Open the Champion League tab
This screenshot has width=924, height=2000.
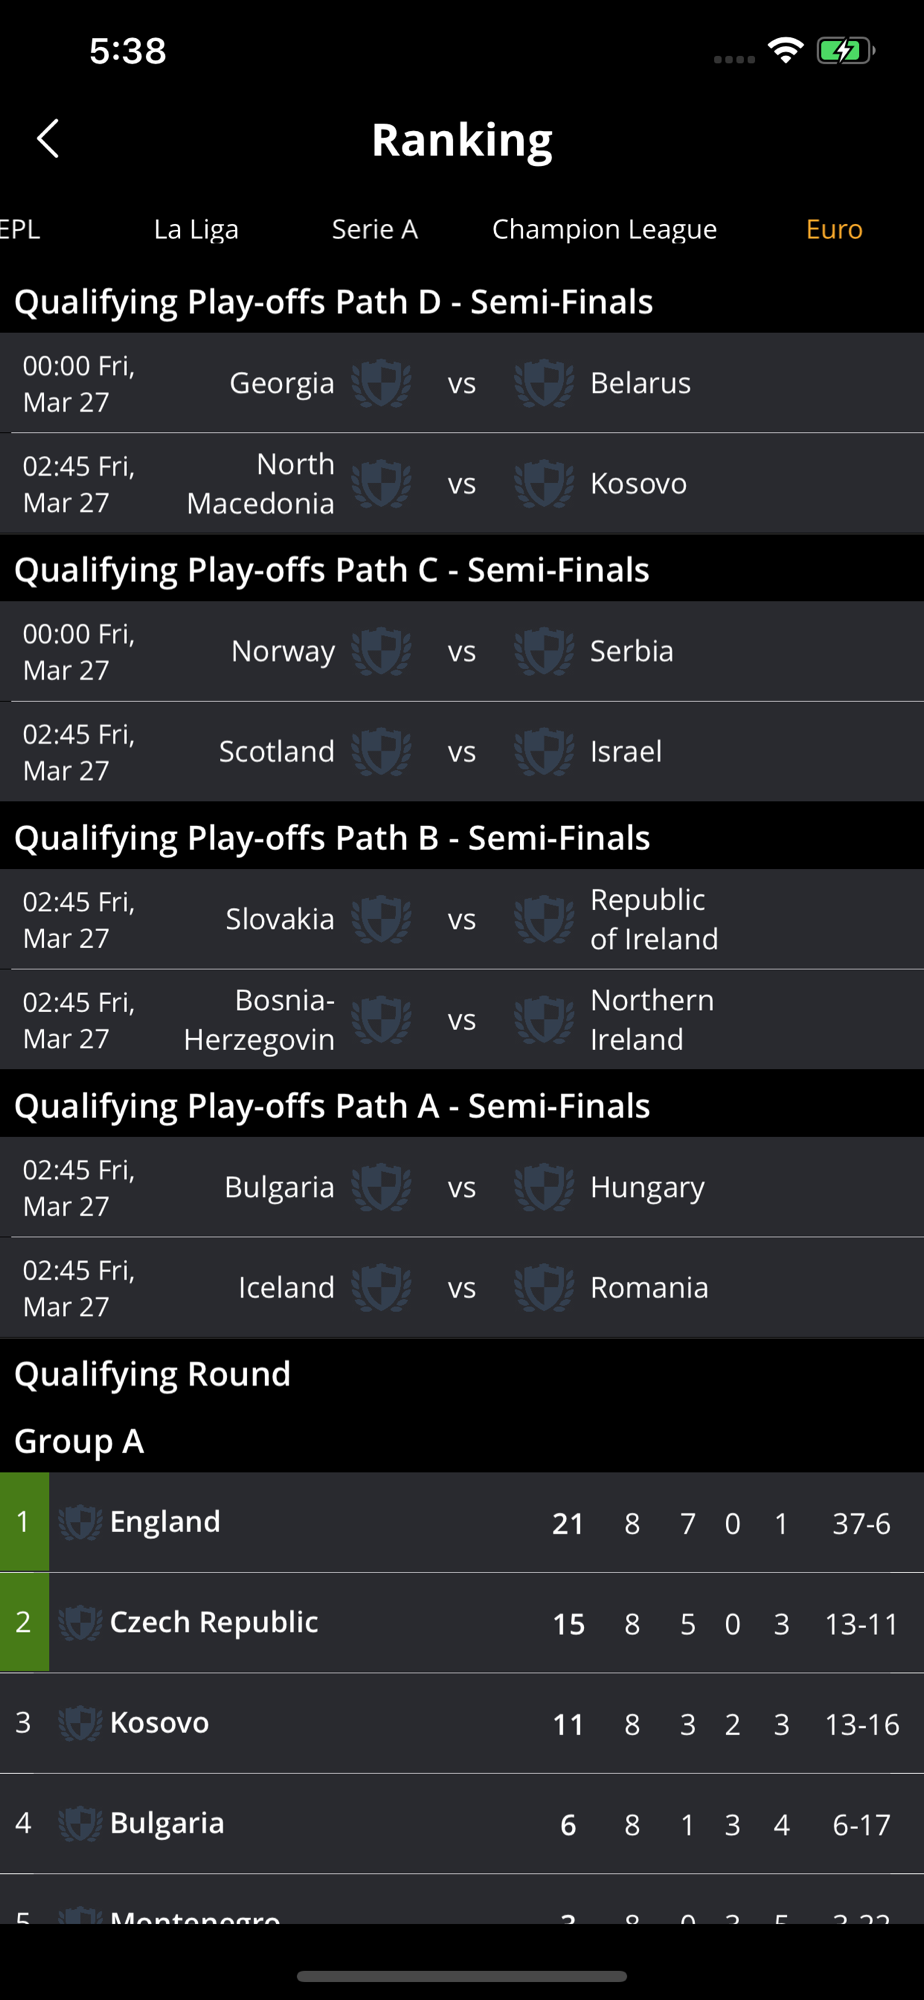tap(604, 229)
